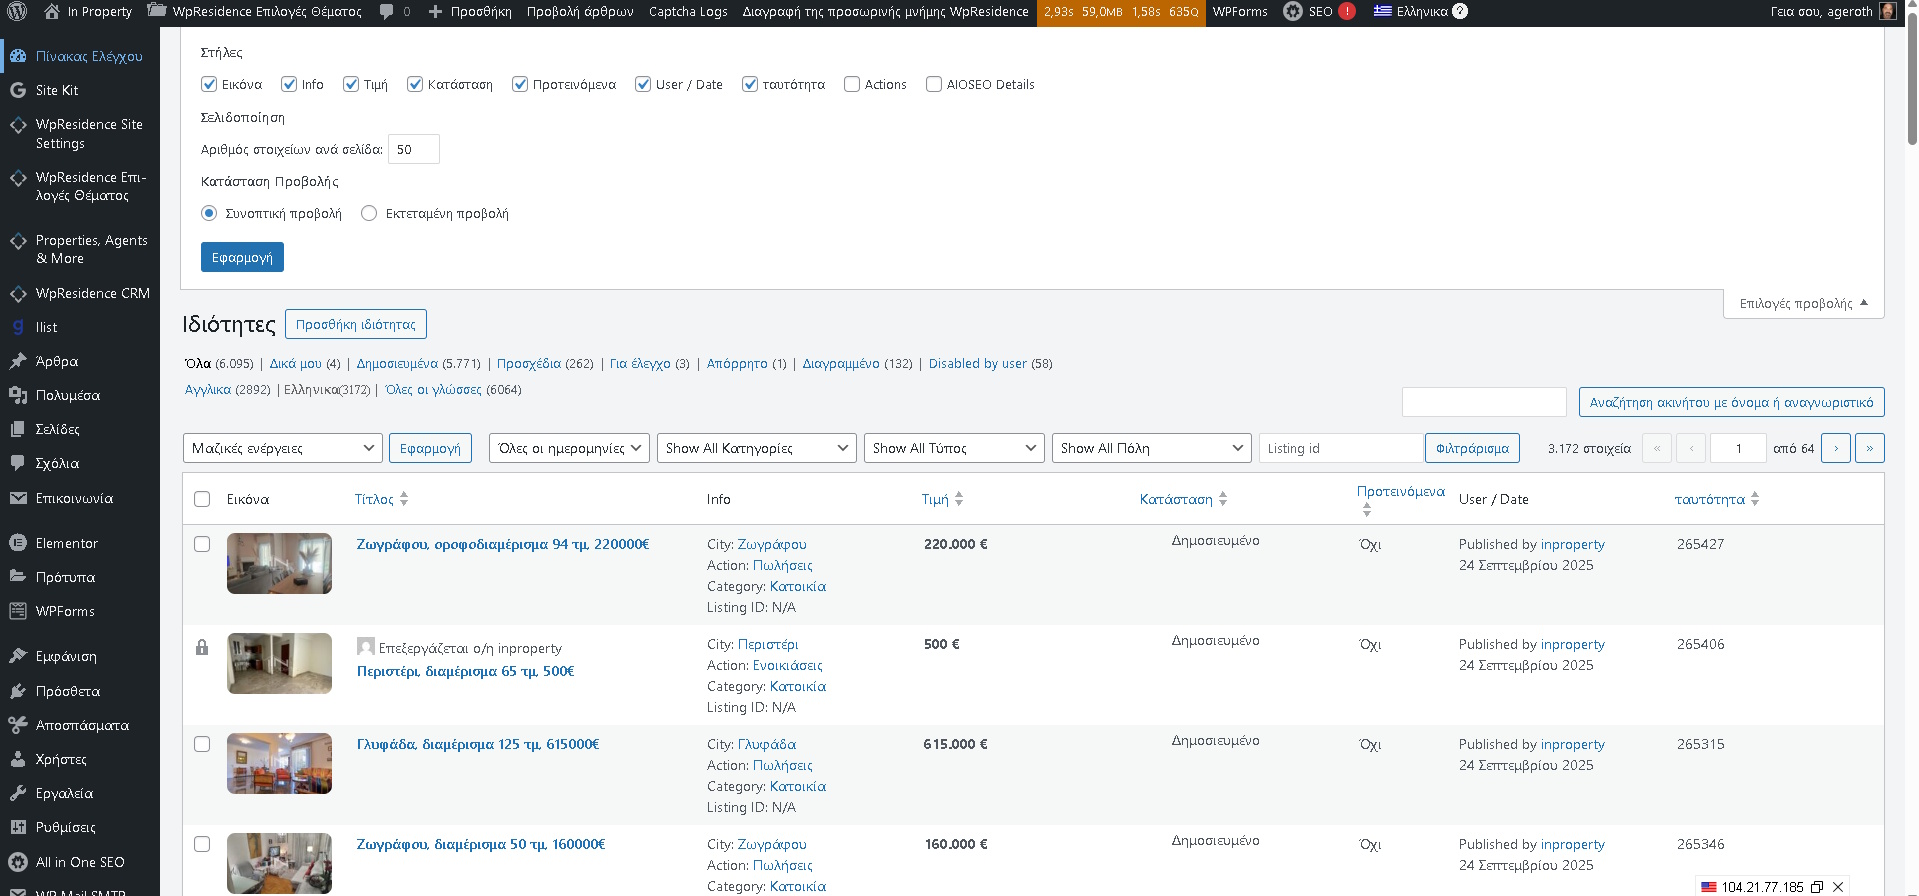Click the Προσθήκη ιδιότητας button
1919x896 pixels.
[355, 324]
